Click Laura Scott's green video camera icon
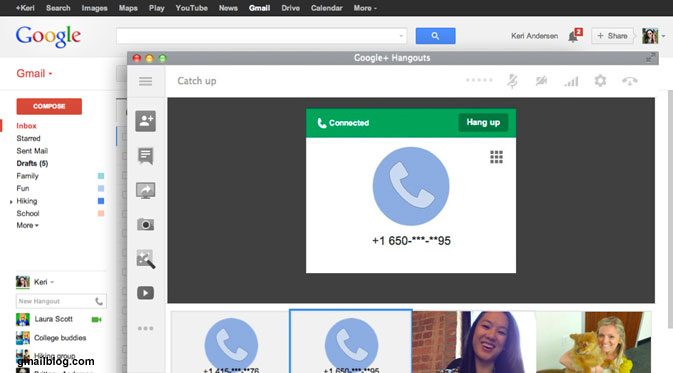Viewport: 673px width, 373px height. click(97, 319)
